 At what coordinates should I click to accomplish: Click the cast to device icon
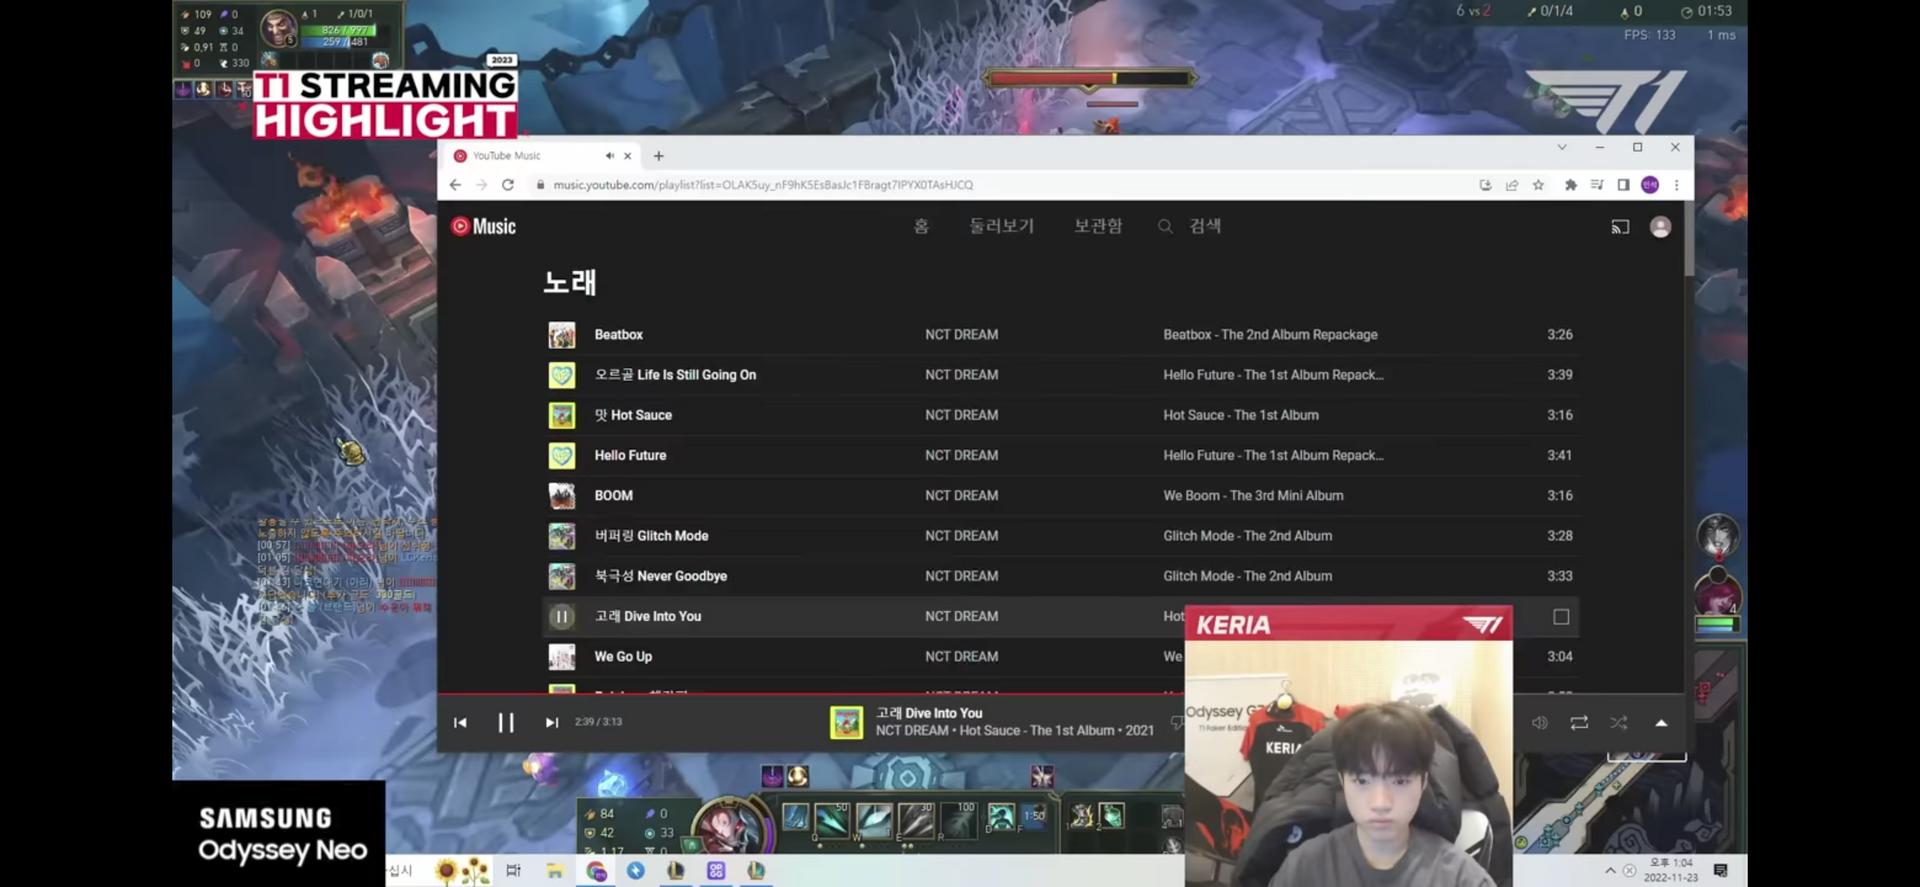(1620, 227)
